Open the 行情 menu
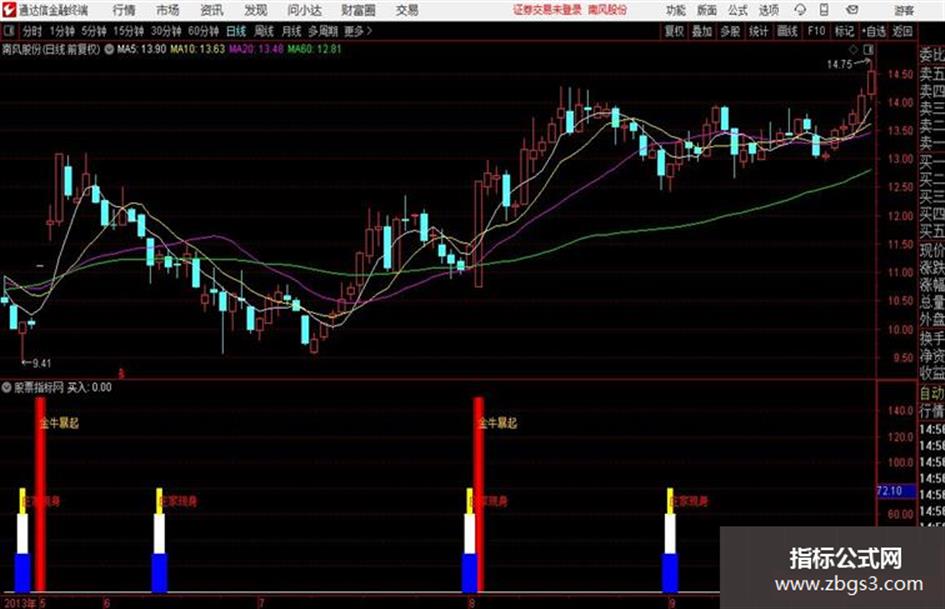The height and width of the screenshot is (609, 945). [x=124, y=10]
